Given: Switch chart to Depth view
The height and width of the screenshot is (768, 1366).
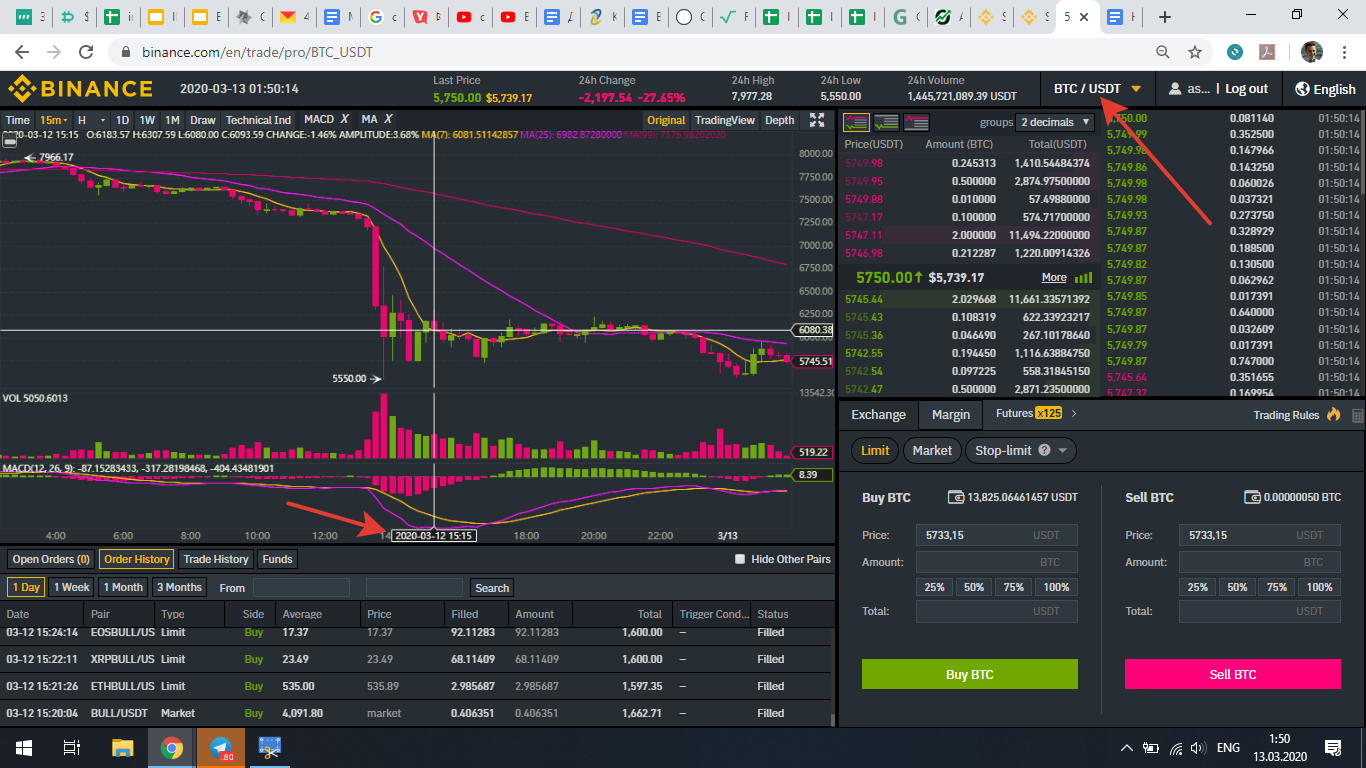Looking at the screenshot, I should [x=779, y=120].
